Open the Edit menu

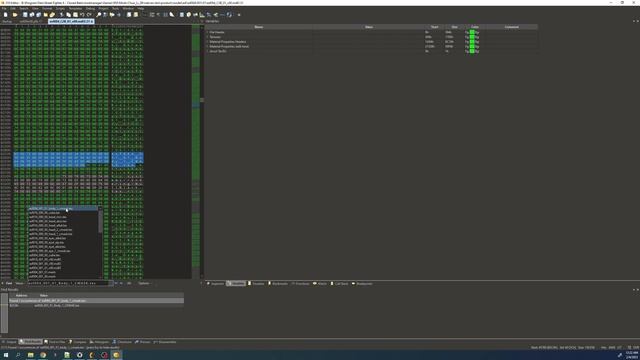pyautogui.click(x=13, y=9)
